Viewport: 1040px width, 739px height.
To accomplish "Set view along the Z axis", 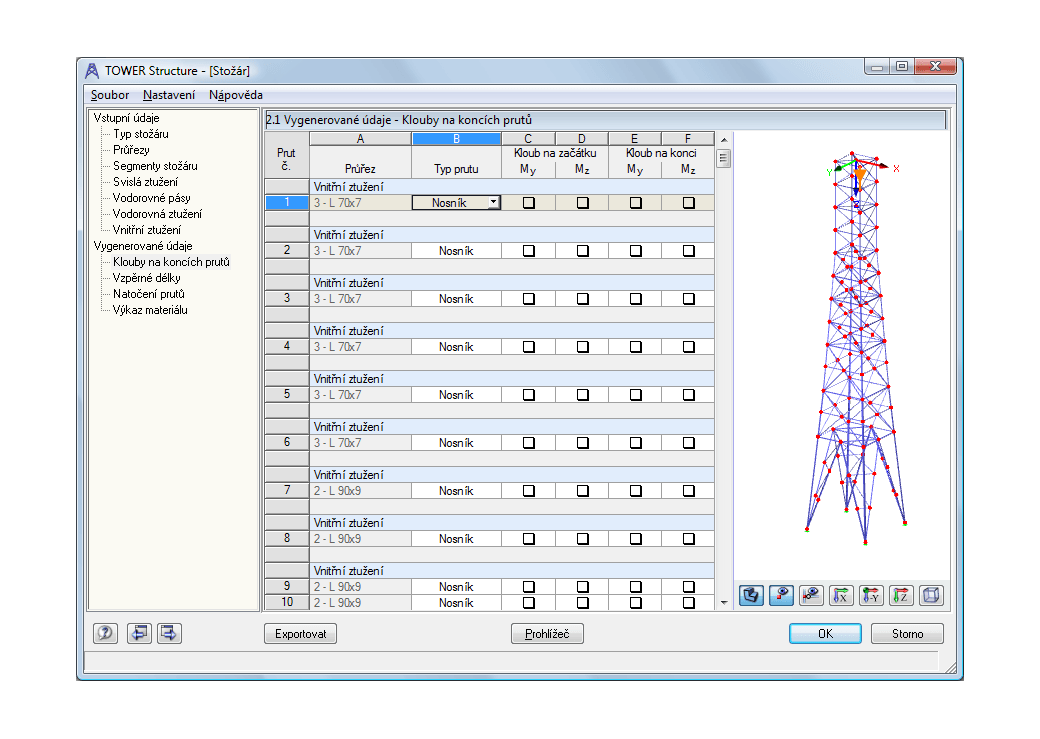I will point(901,595).
